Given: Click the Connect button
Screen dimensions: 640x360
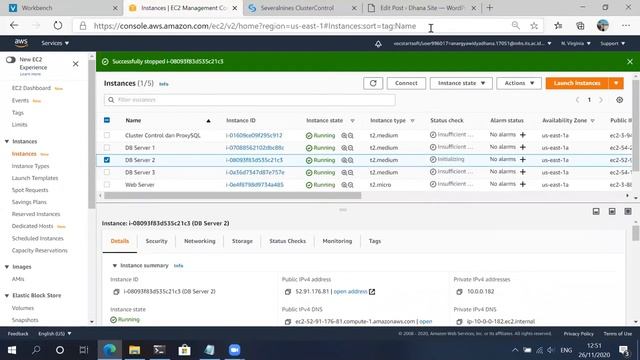Looking at the screenshot, I should 406,83.
